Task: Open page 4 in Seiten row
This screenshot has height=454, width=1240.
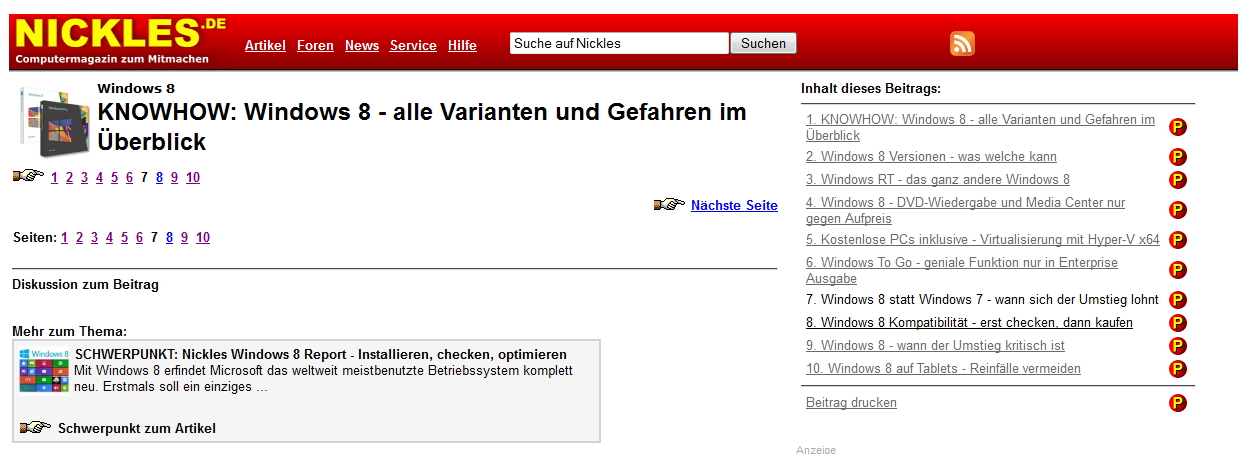Action: click(109, 237)
